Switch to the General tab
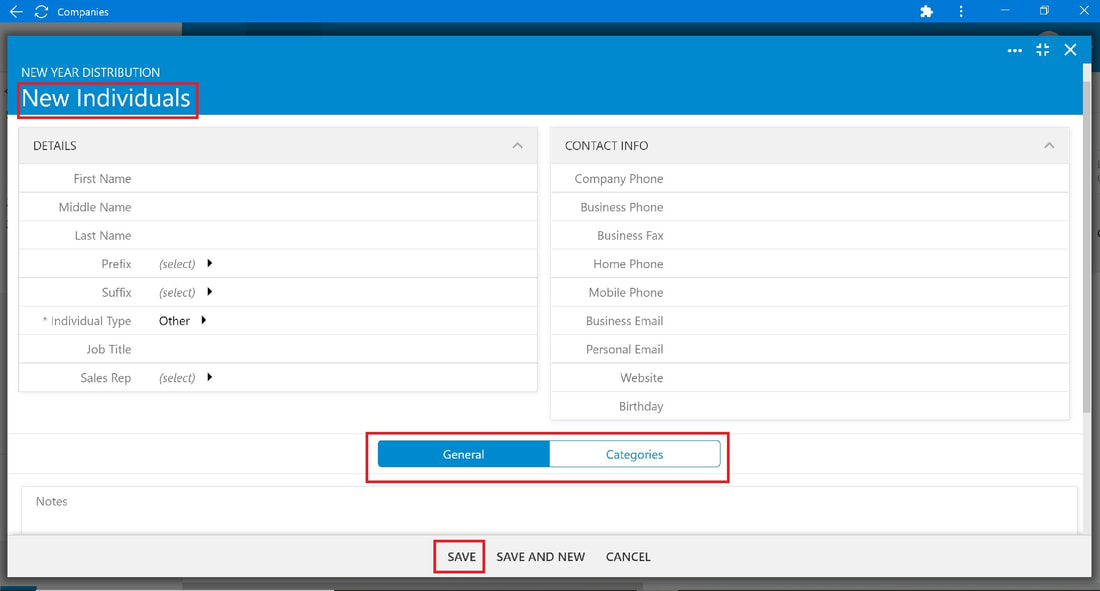Screen dimensions: 1100x591 464,454
